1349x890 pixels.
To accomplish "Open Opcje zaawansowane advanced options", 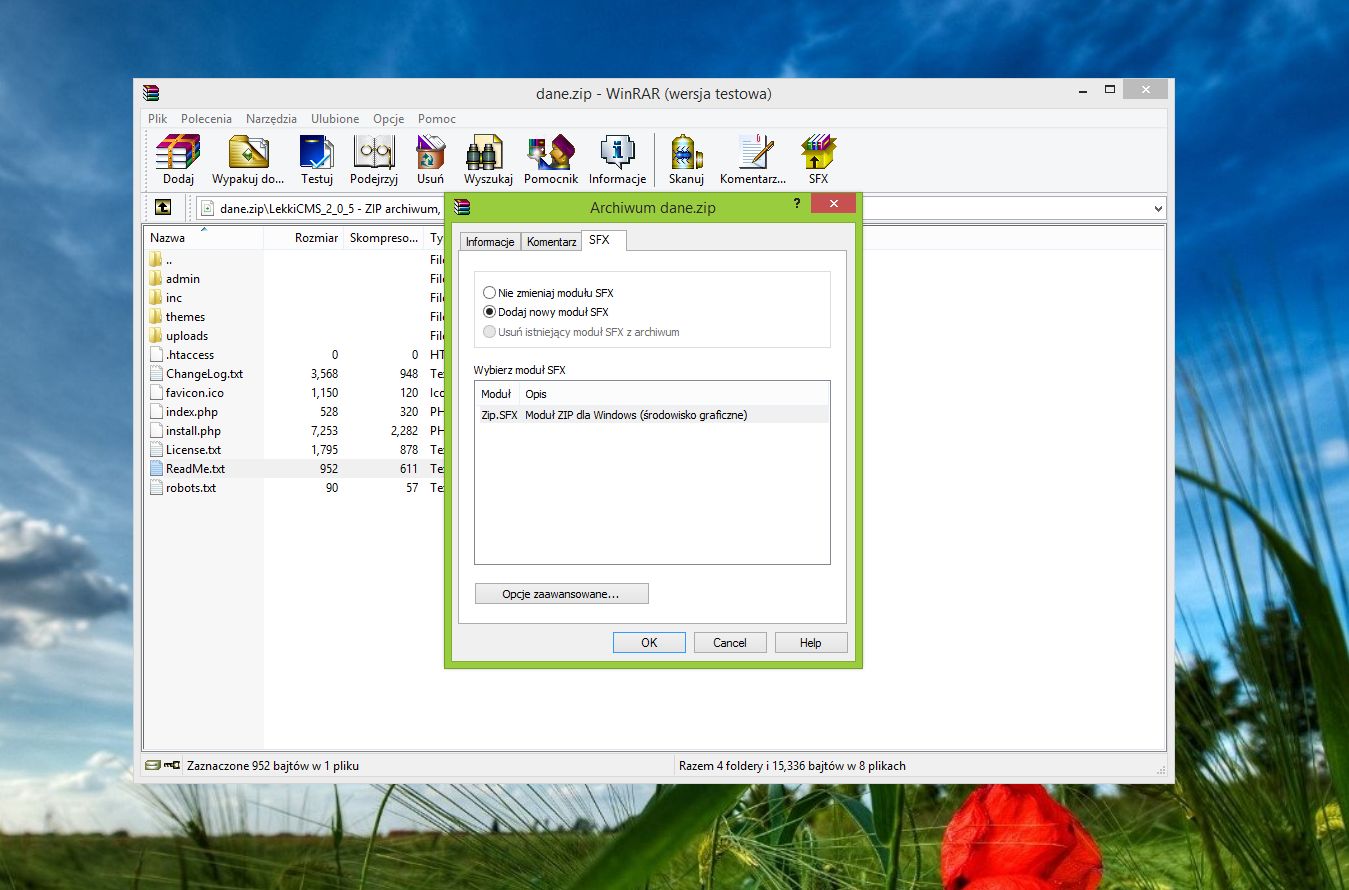I will (x=561, y=594).
